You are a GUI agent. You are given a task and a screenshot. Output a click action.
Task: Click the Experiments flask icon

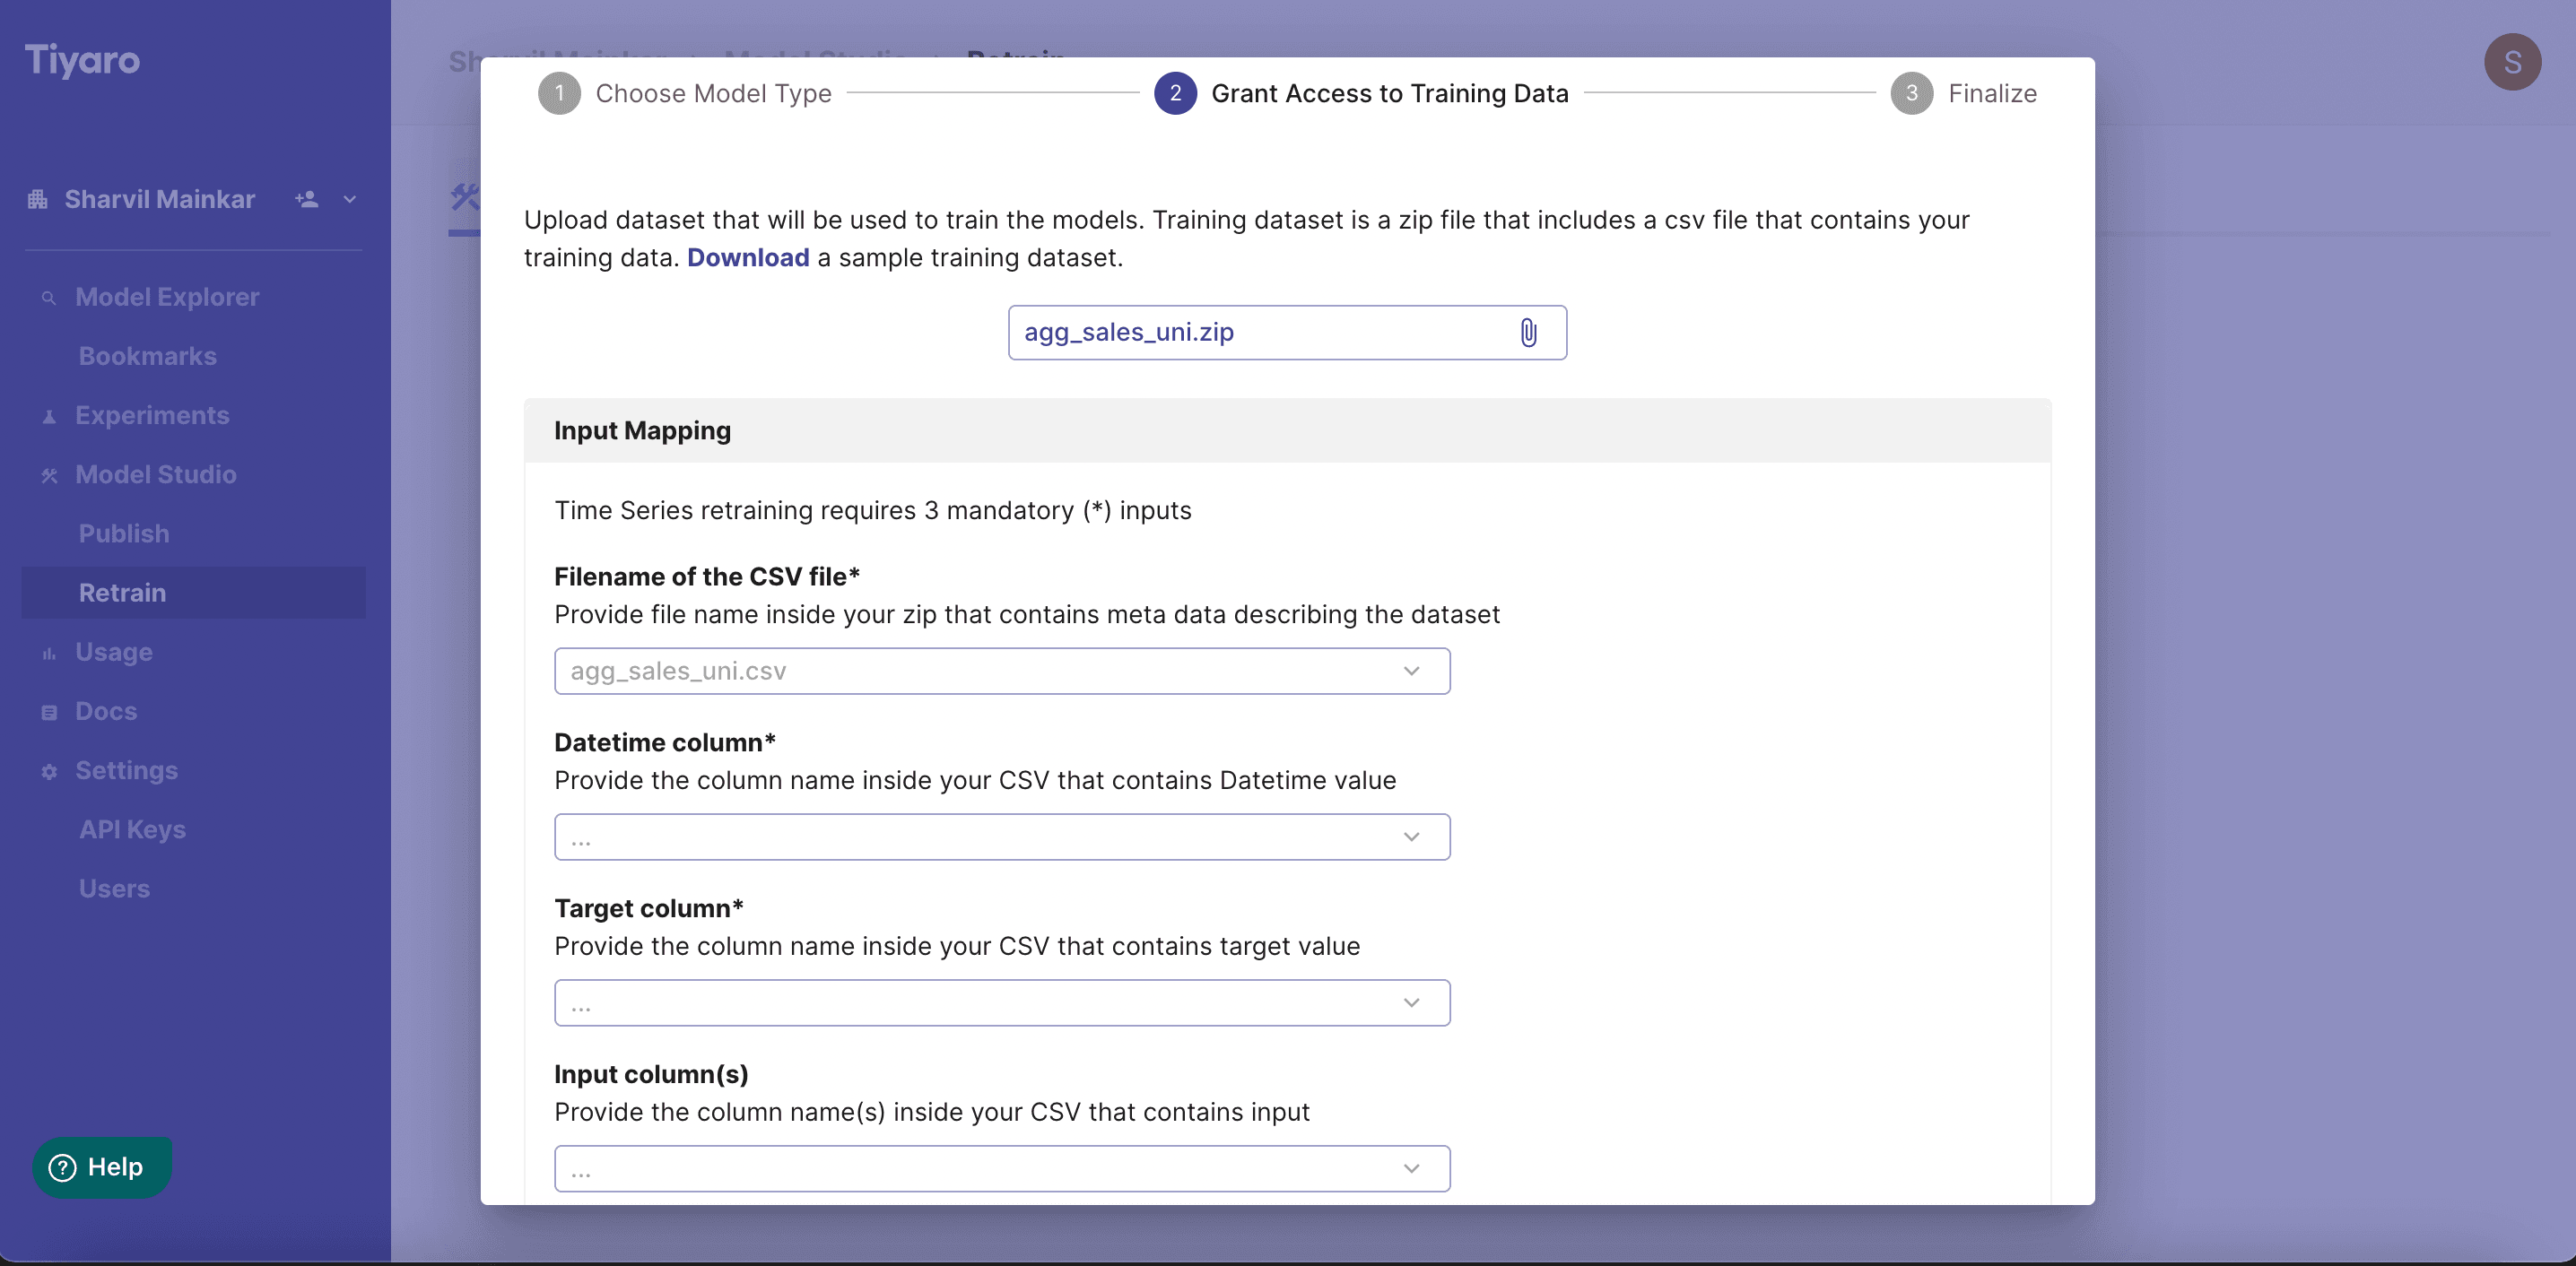(x=48, y=416)
